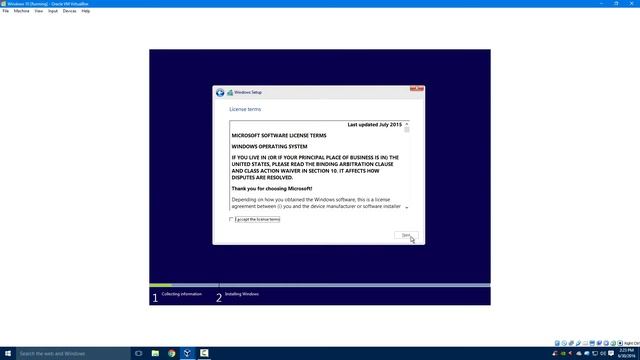Click the Windows Setup title icon
Image resolution: width=640 pixels, height=360 pixels.
[230, 93]
